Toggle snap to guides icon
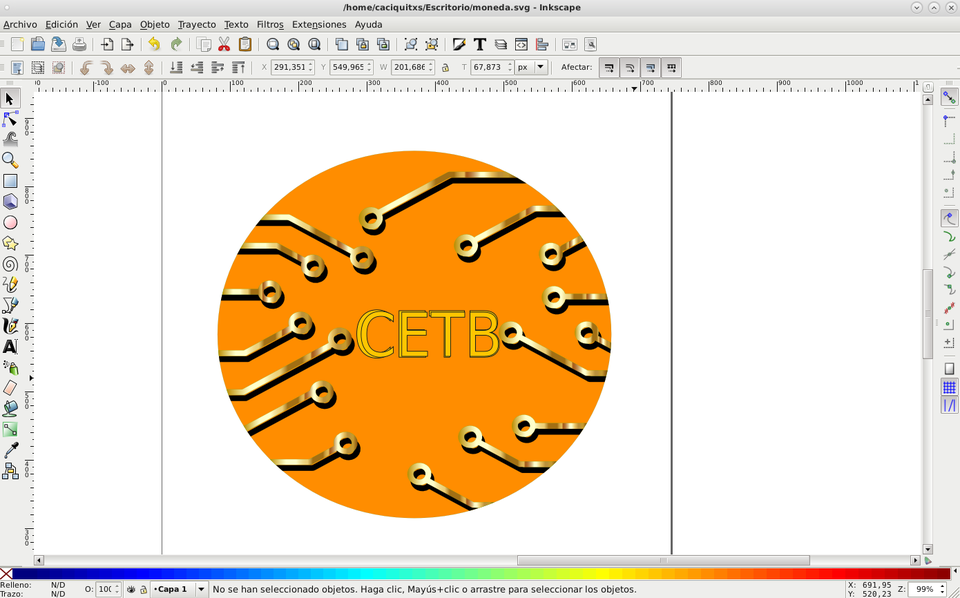The image size is (960, 598). 949,405
